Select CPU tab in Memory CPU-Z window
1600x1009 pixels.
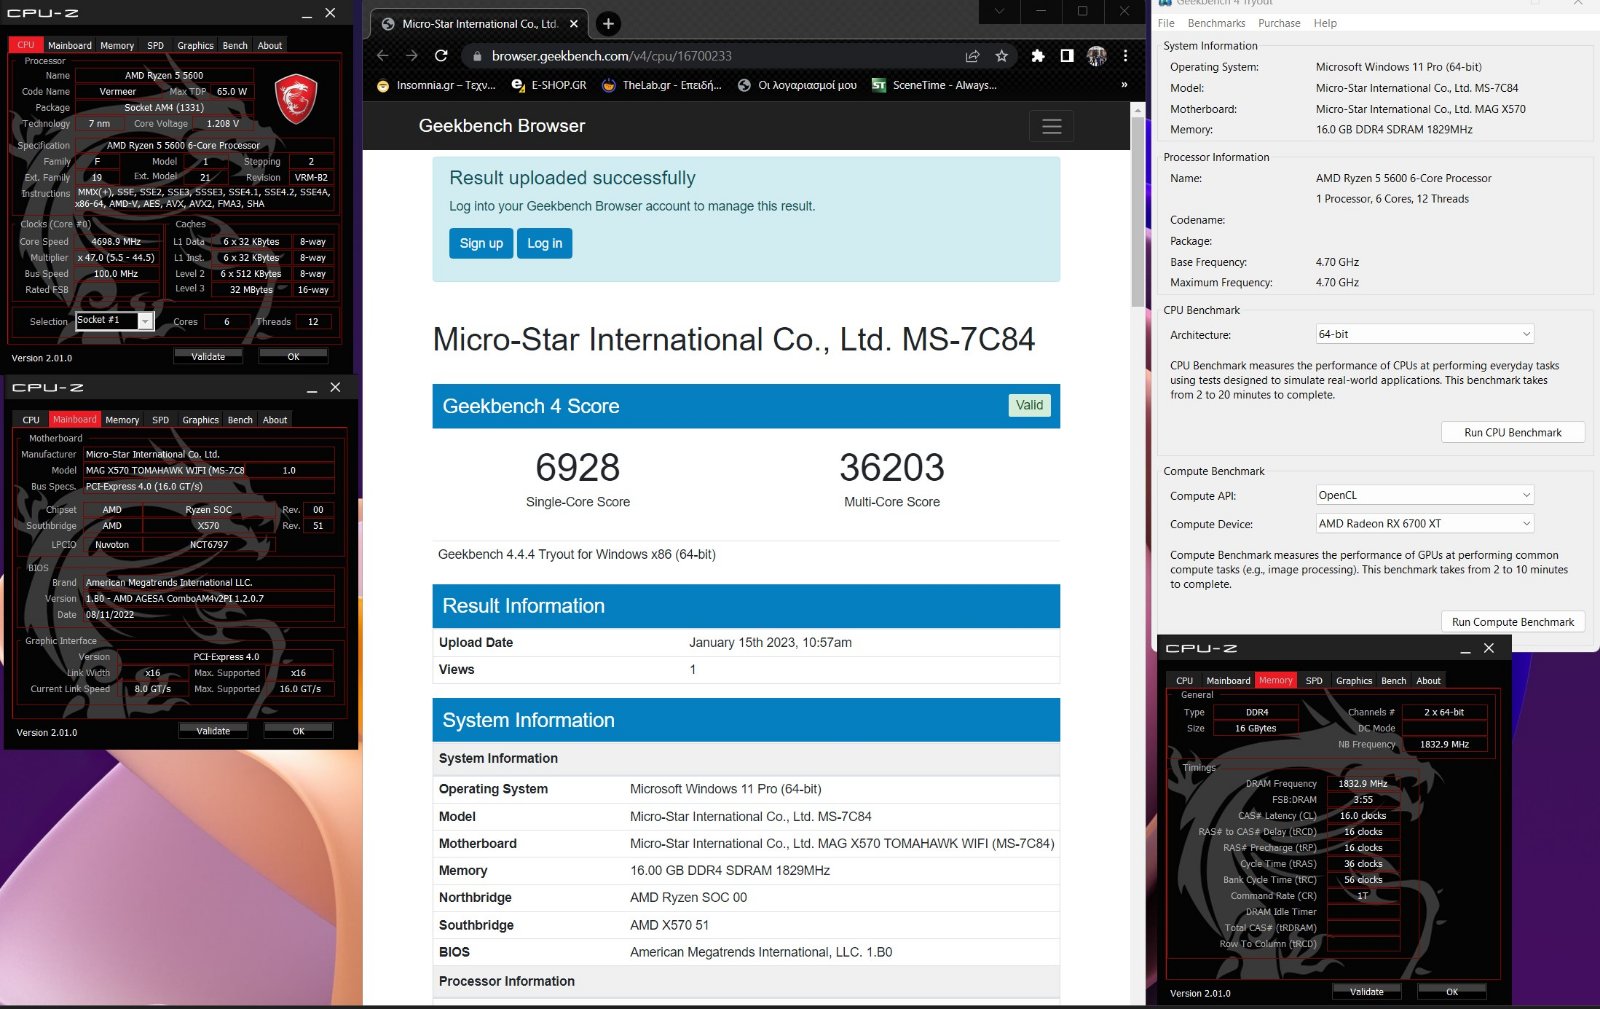click(x=1184, y=681)
